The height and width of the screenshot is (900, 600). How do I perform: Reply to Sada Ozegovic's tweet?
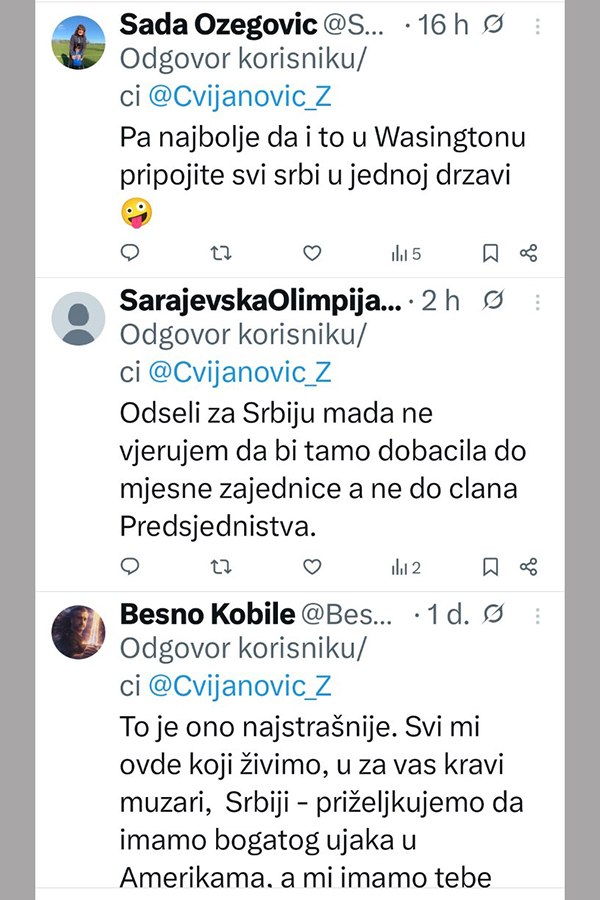click(130, 254)
